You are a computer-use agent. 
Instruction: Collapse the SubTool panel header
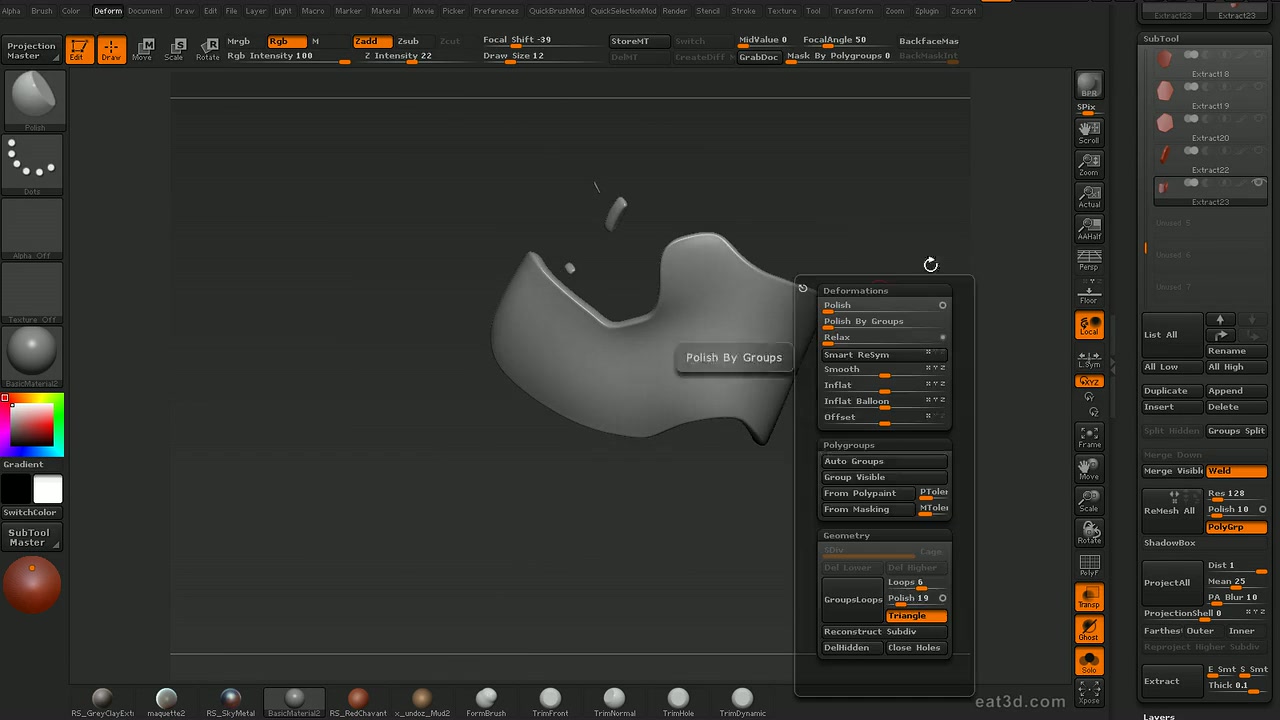[1161, 39]
